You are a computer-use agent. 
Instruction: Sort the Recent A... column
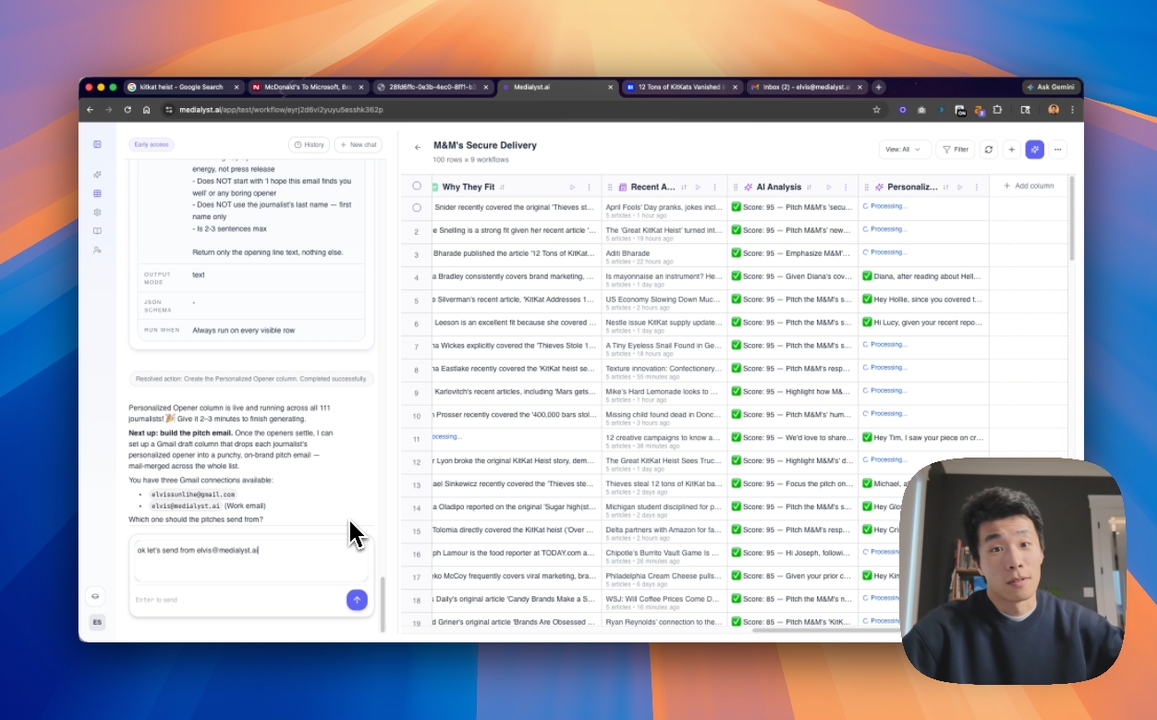click(684, 187)
